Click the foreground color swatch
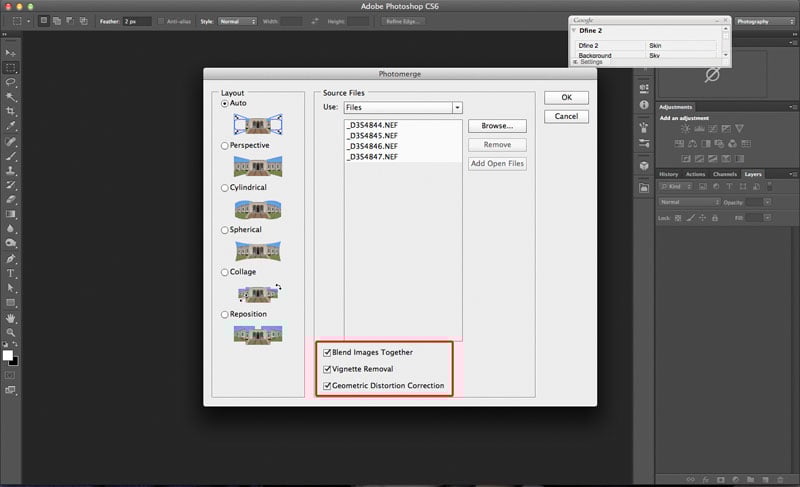 click(7, 355)
